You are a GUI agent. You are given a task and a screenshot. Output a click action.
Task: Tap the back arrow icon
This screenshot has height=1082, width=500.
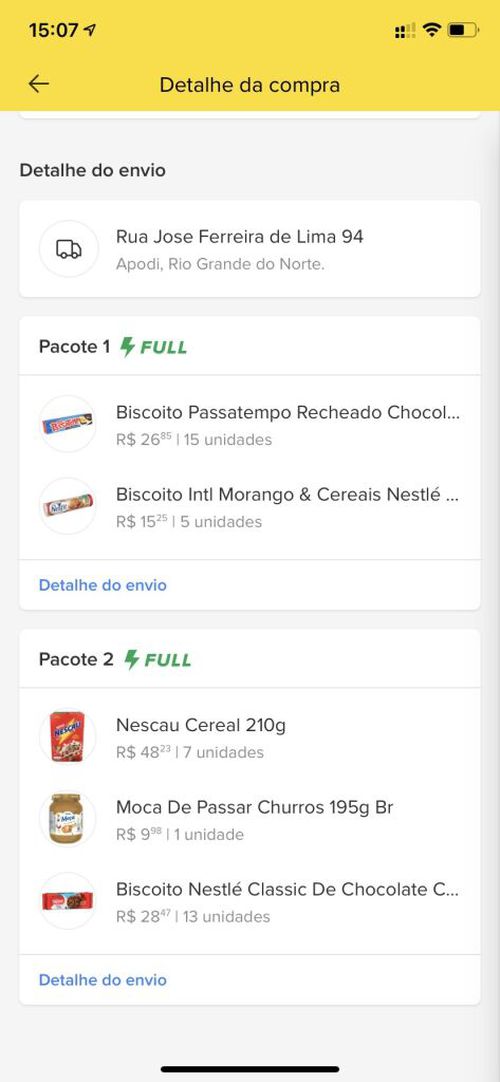point(39,84)
